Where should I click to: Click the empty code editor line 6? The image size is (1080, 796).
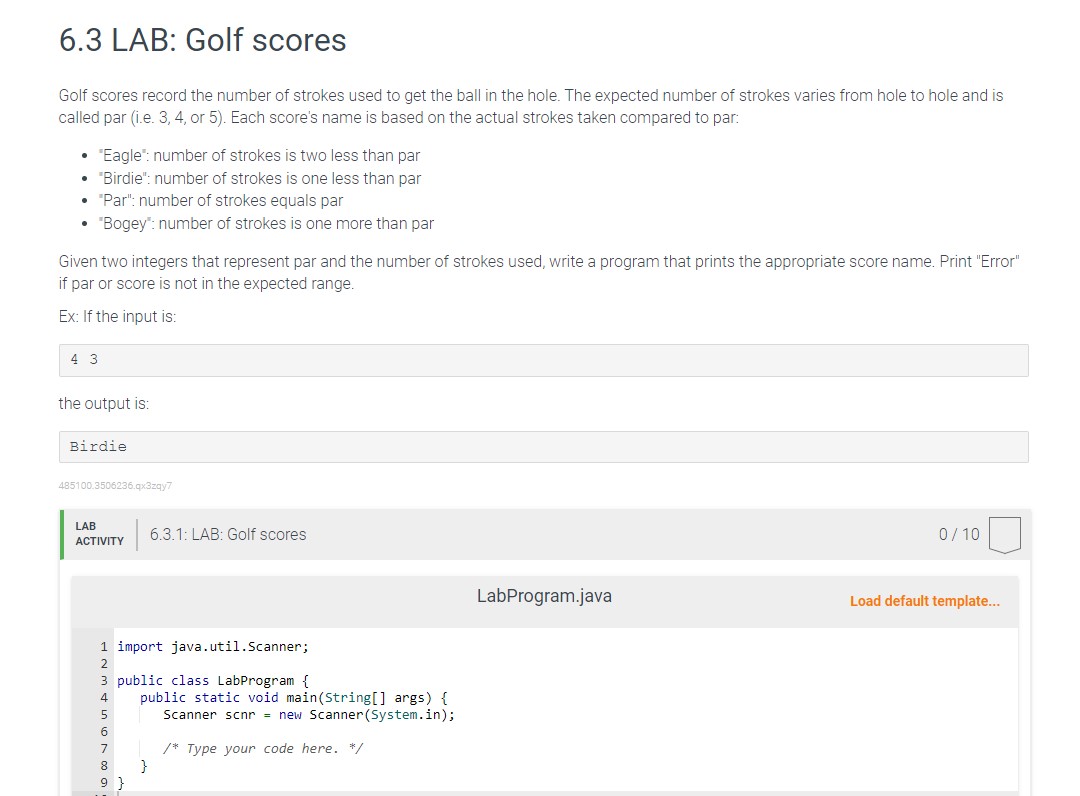(x=565, y=731)
